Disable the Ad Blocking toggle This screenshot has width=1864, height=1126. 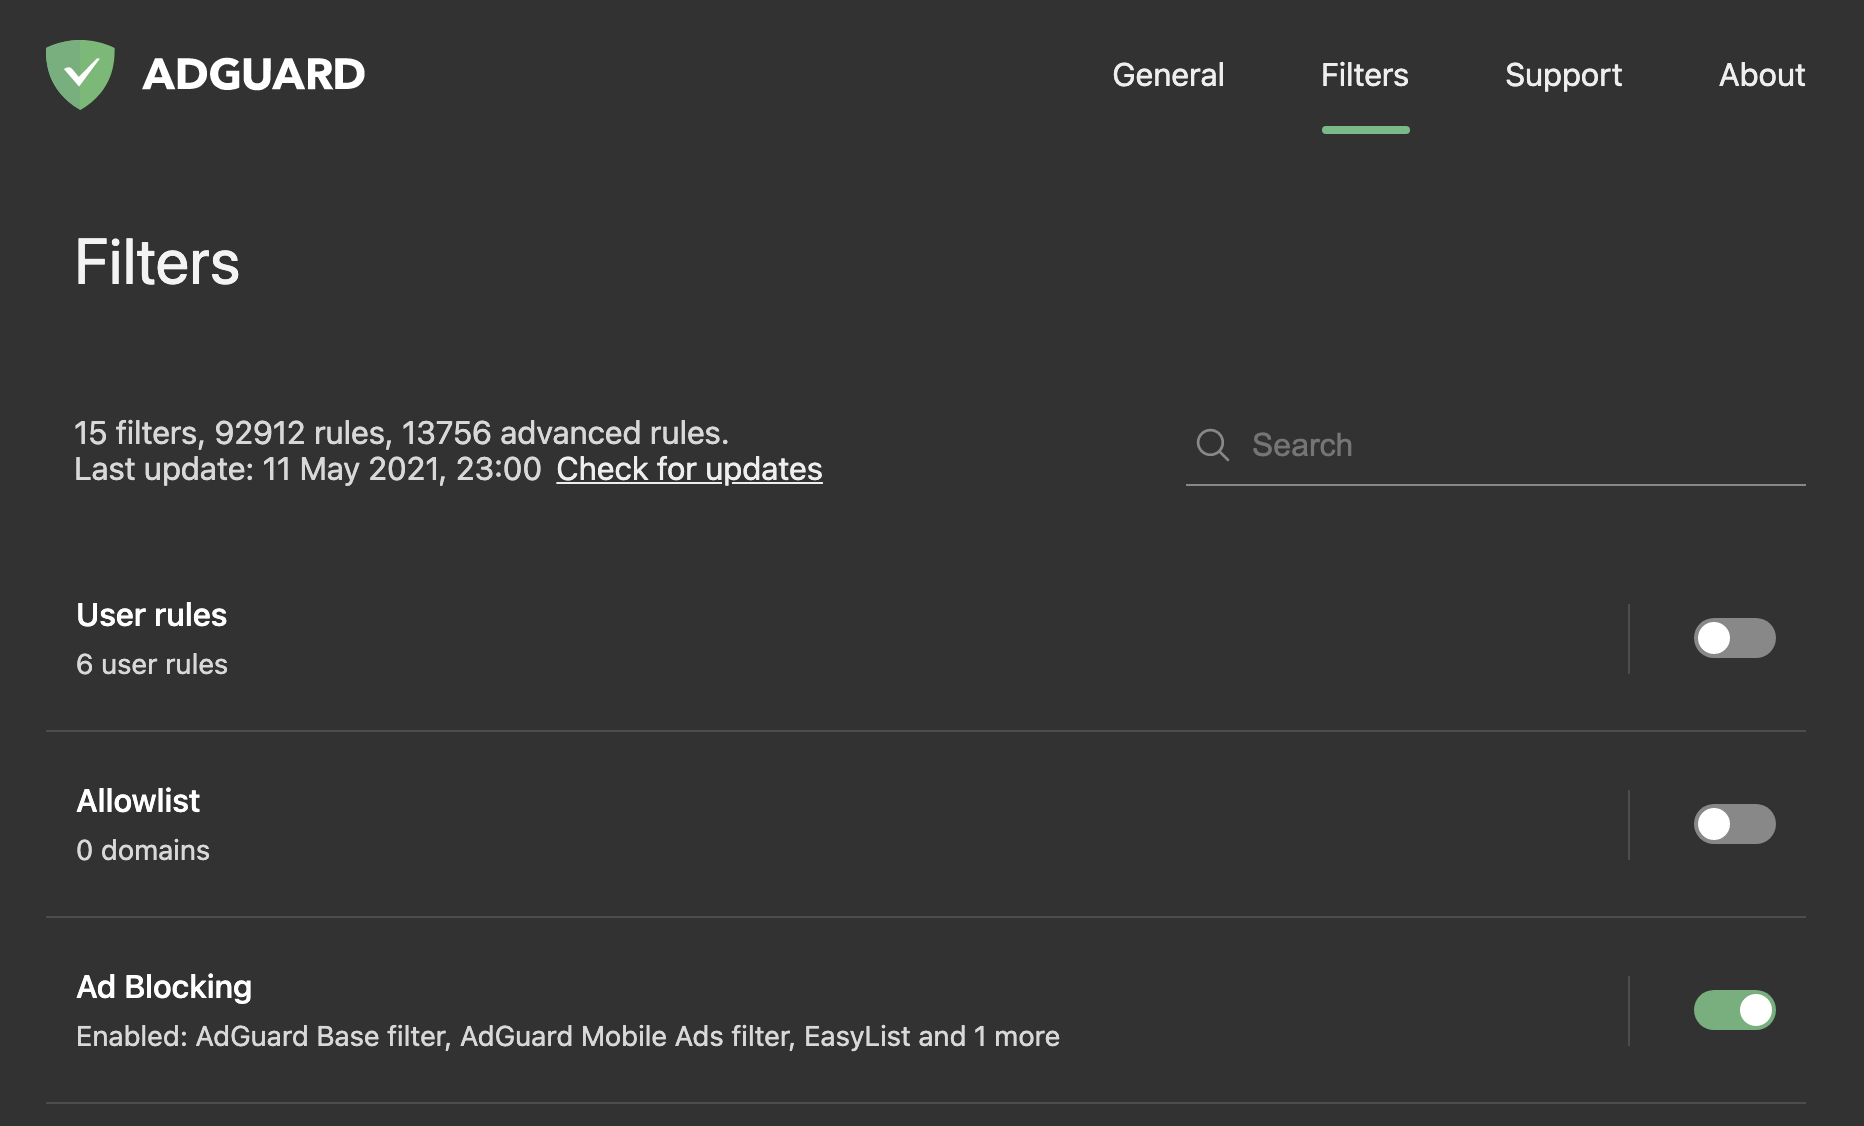[x=1735, y=1010]
